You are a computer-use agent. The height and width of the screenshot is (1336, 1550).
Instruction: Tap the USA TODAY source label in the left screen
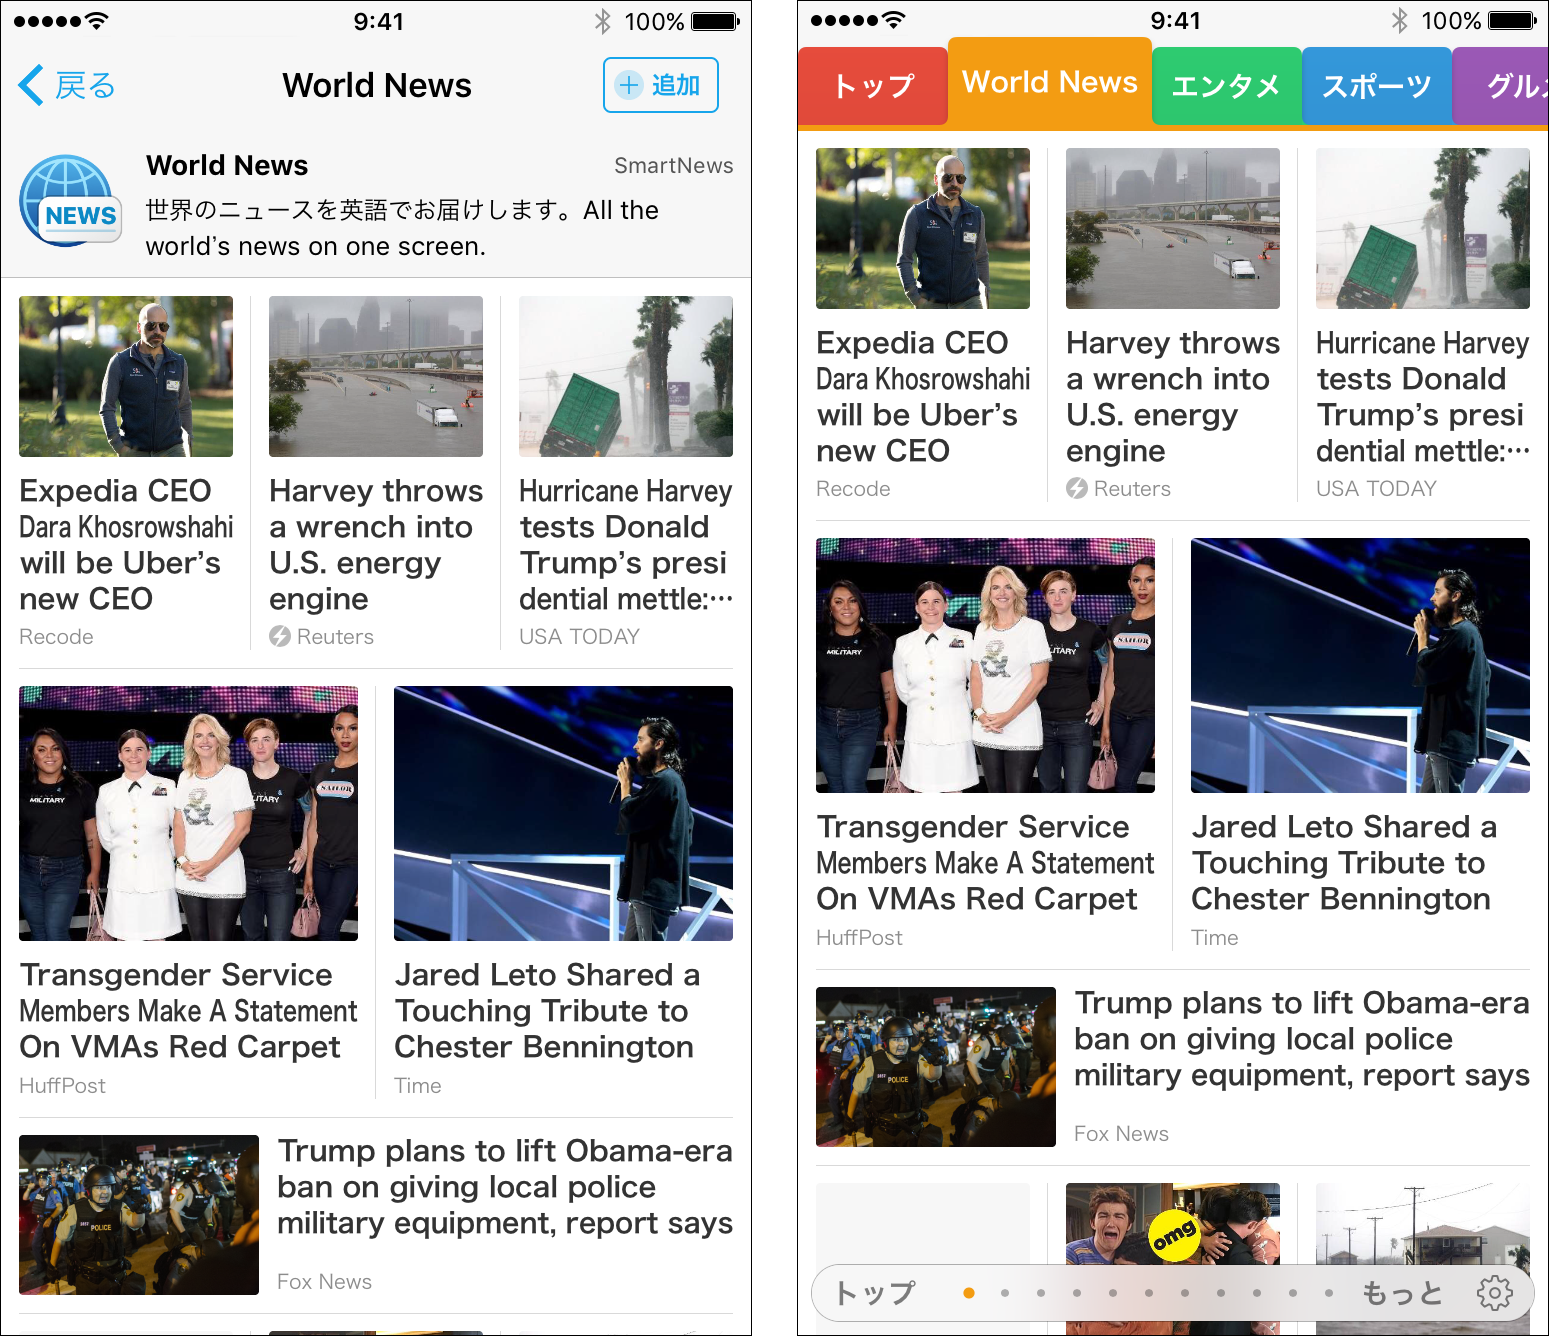(579, 636)
